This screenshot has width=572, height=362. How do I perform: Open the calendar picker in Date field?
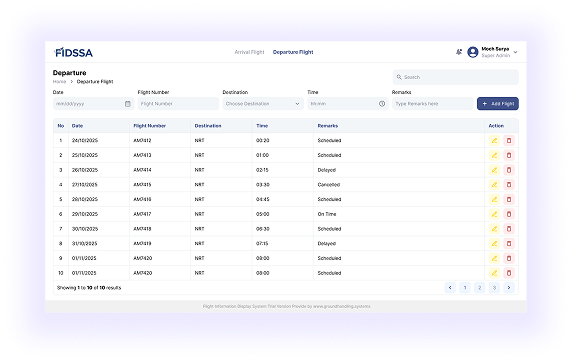128,104
